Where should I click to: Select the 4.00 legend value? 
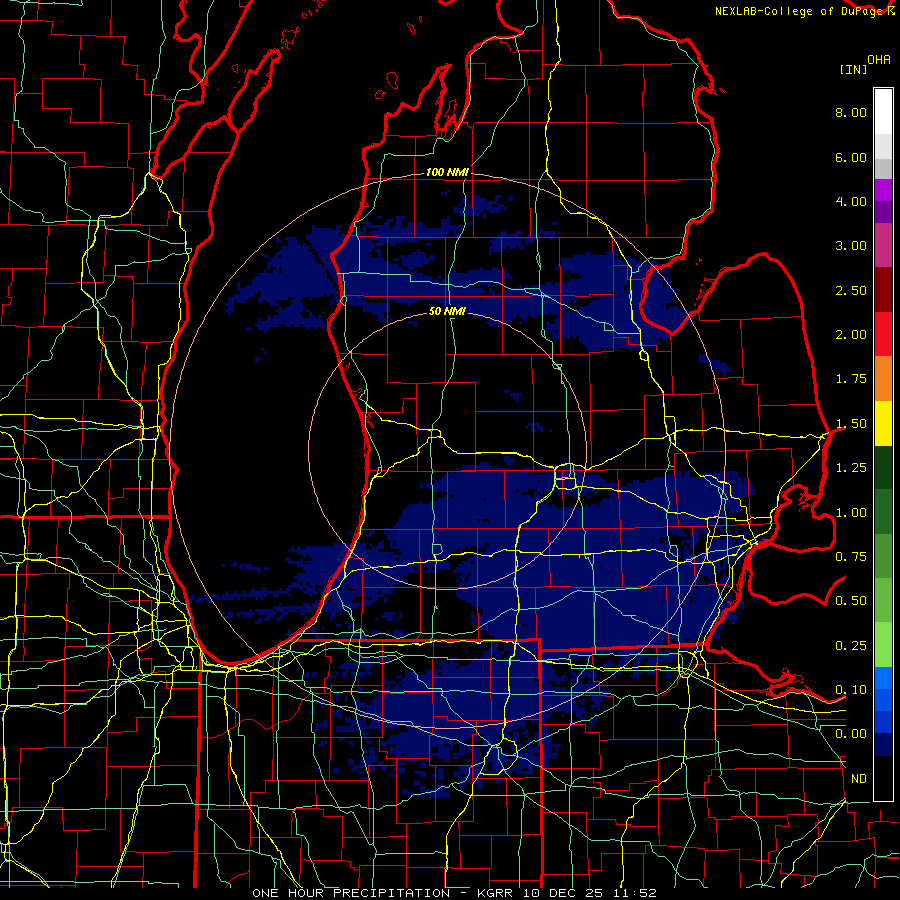pyautogui.click(x=851, y=201)
